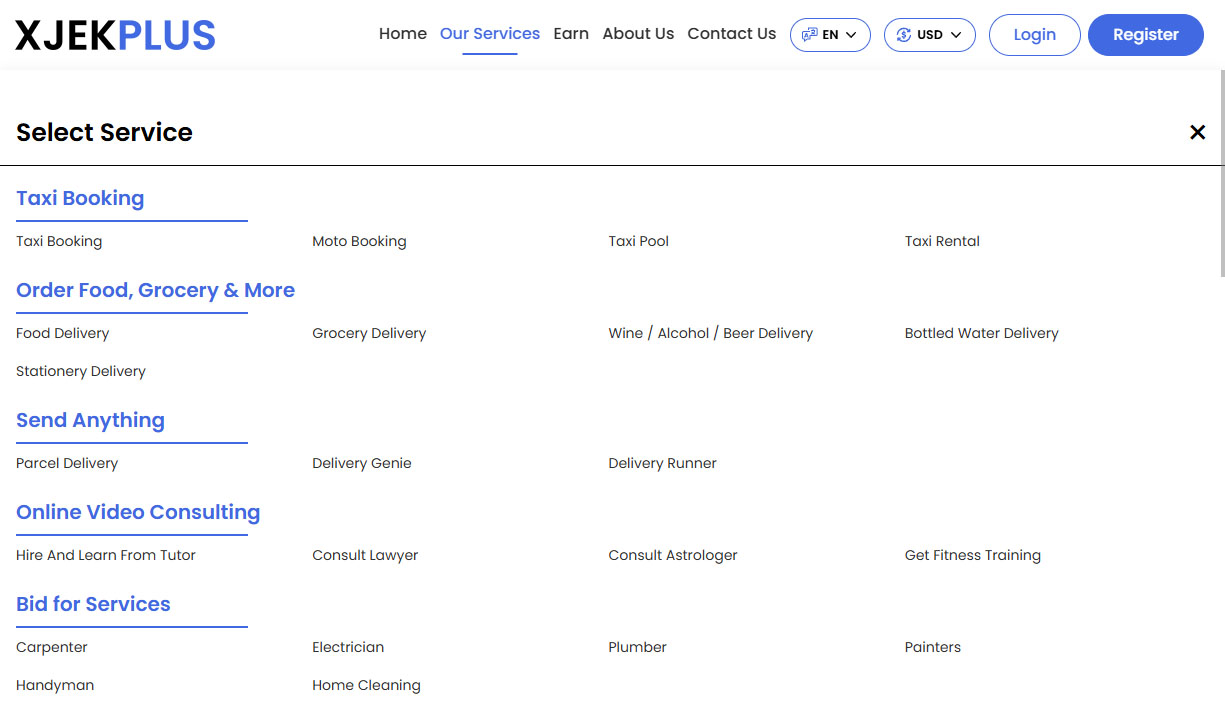Open Home Cleaning service
This screenshot has height=722, width=1225.
366,685
